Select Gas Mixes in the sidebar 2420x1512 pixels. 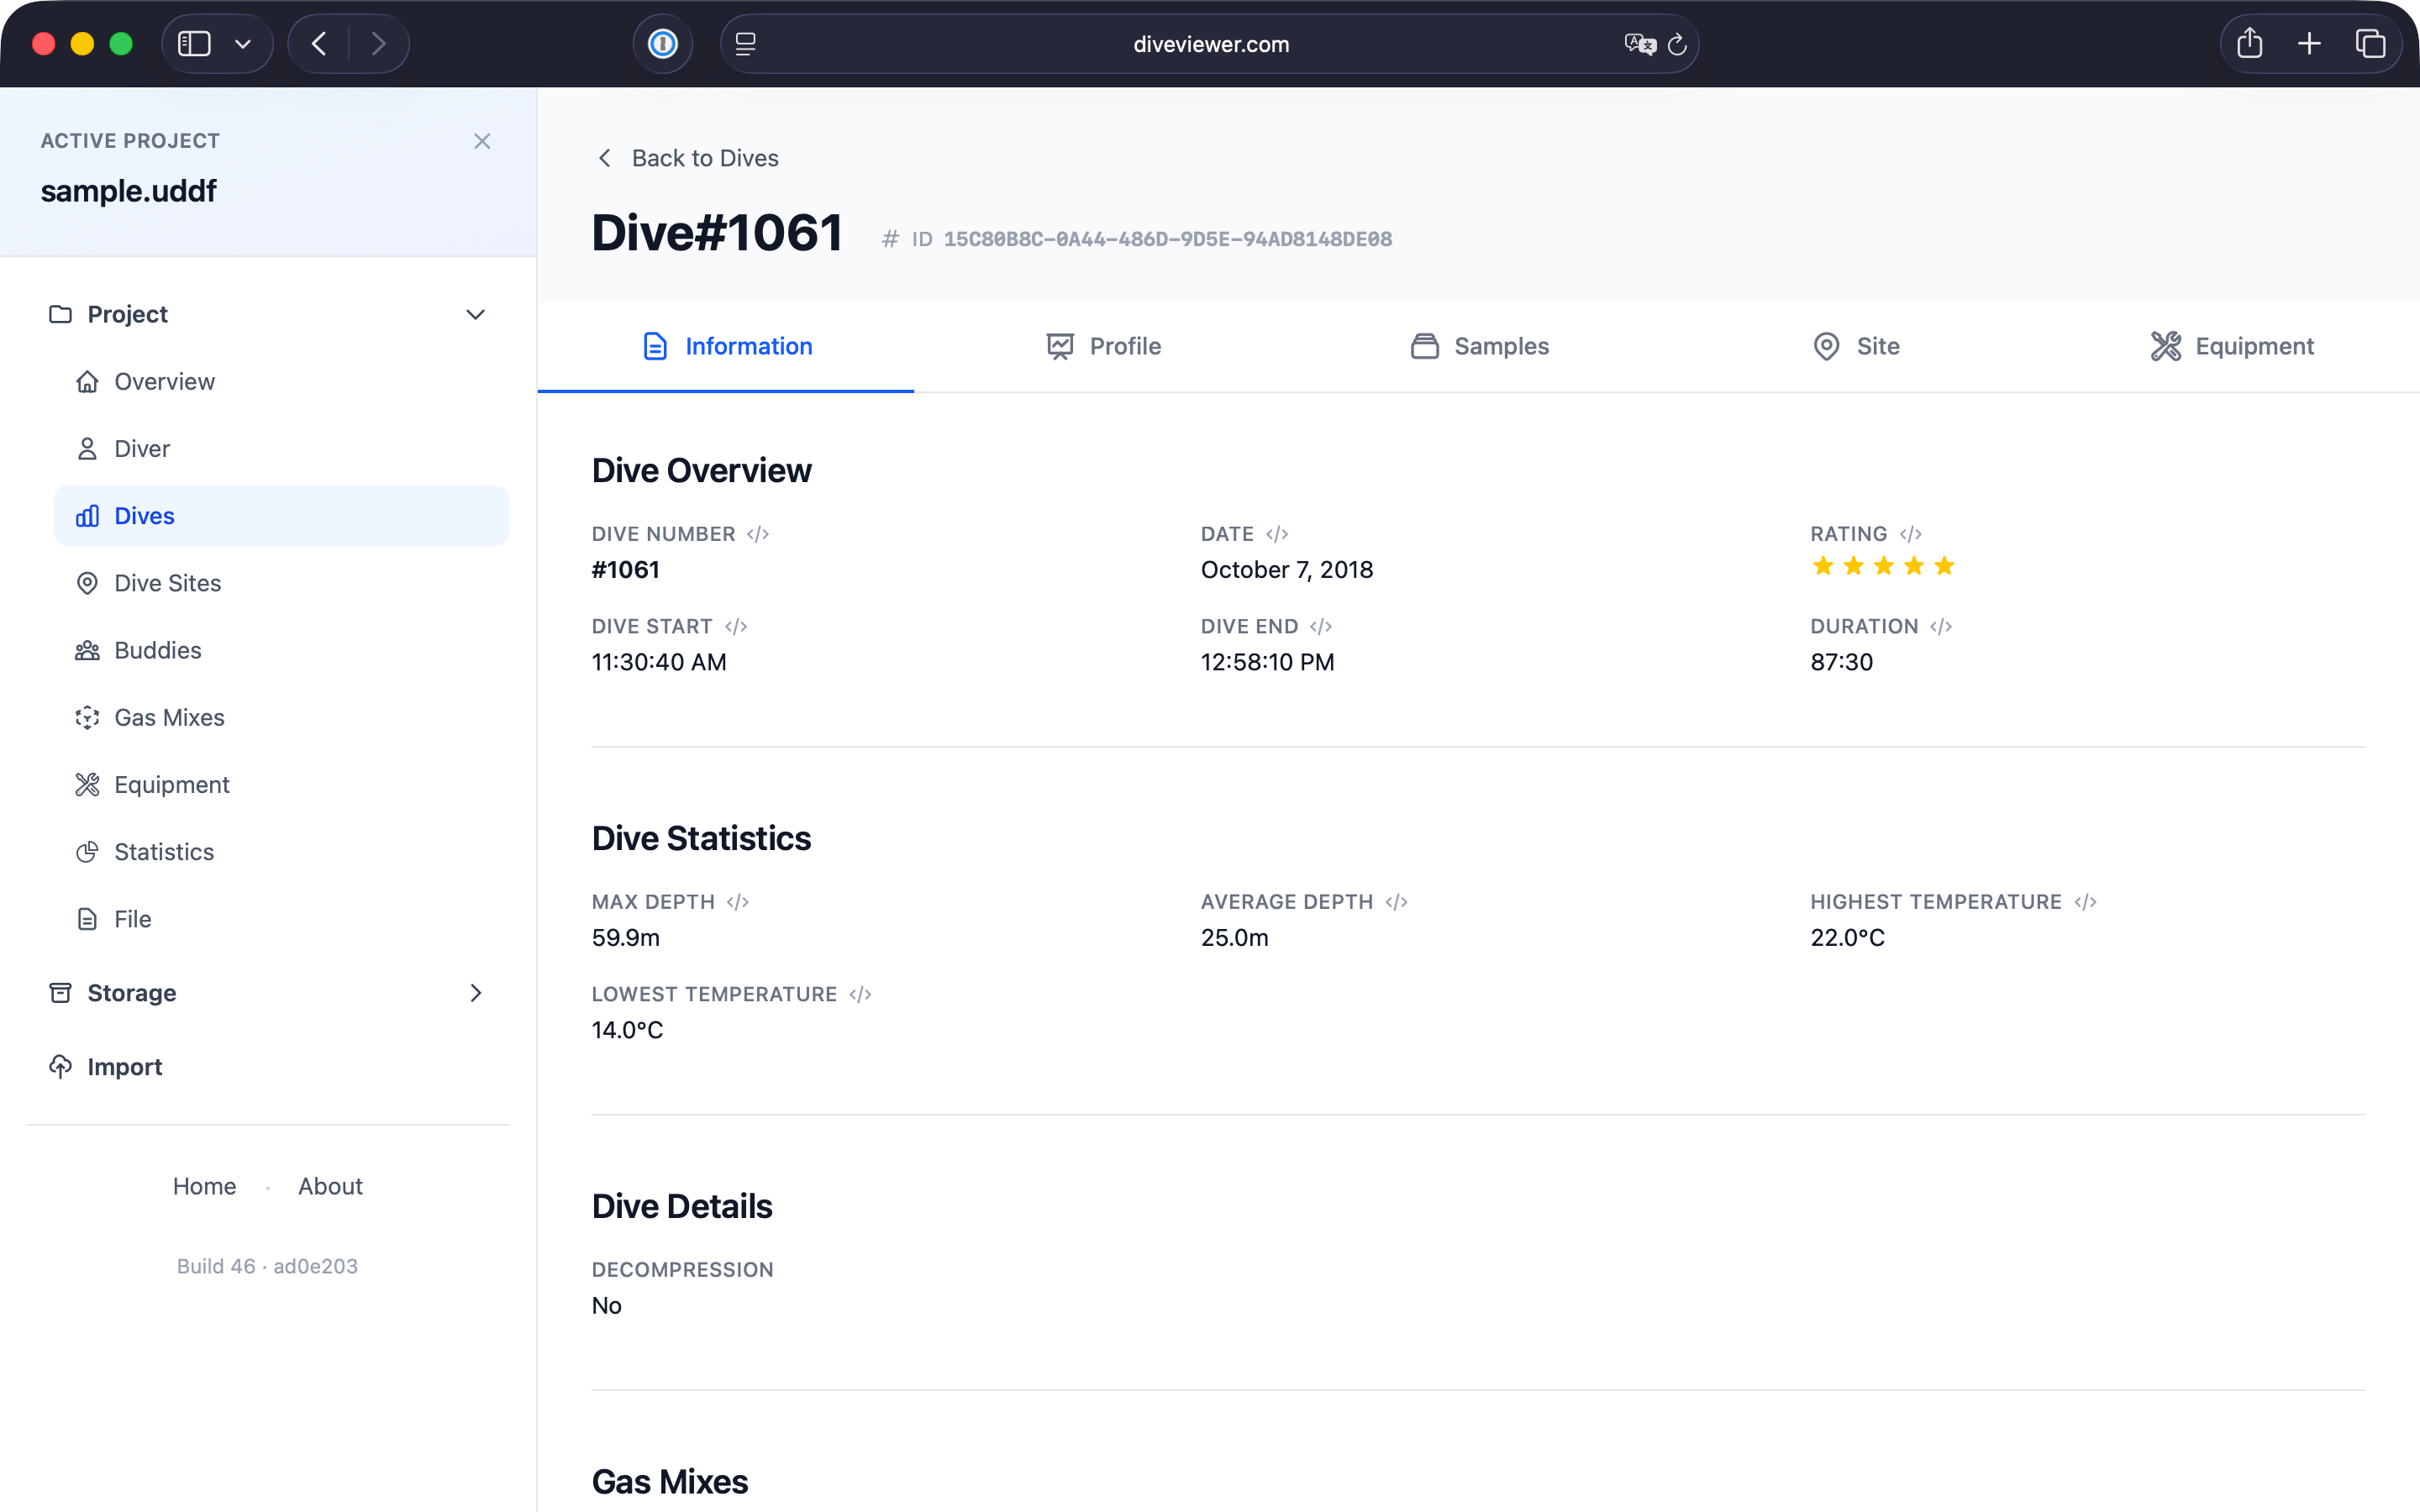tap(169, 718)
